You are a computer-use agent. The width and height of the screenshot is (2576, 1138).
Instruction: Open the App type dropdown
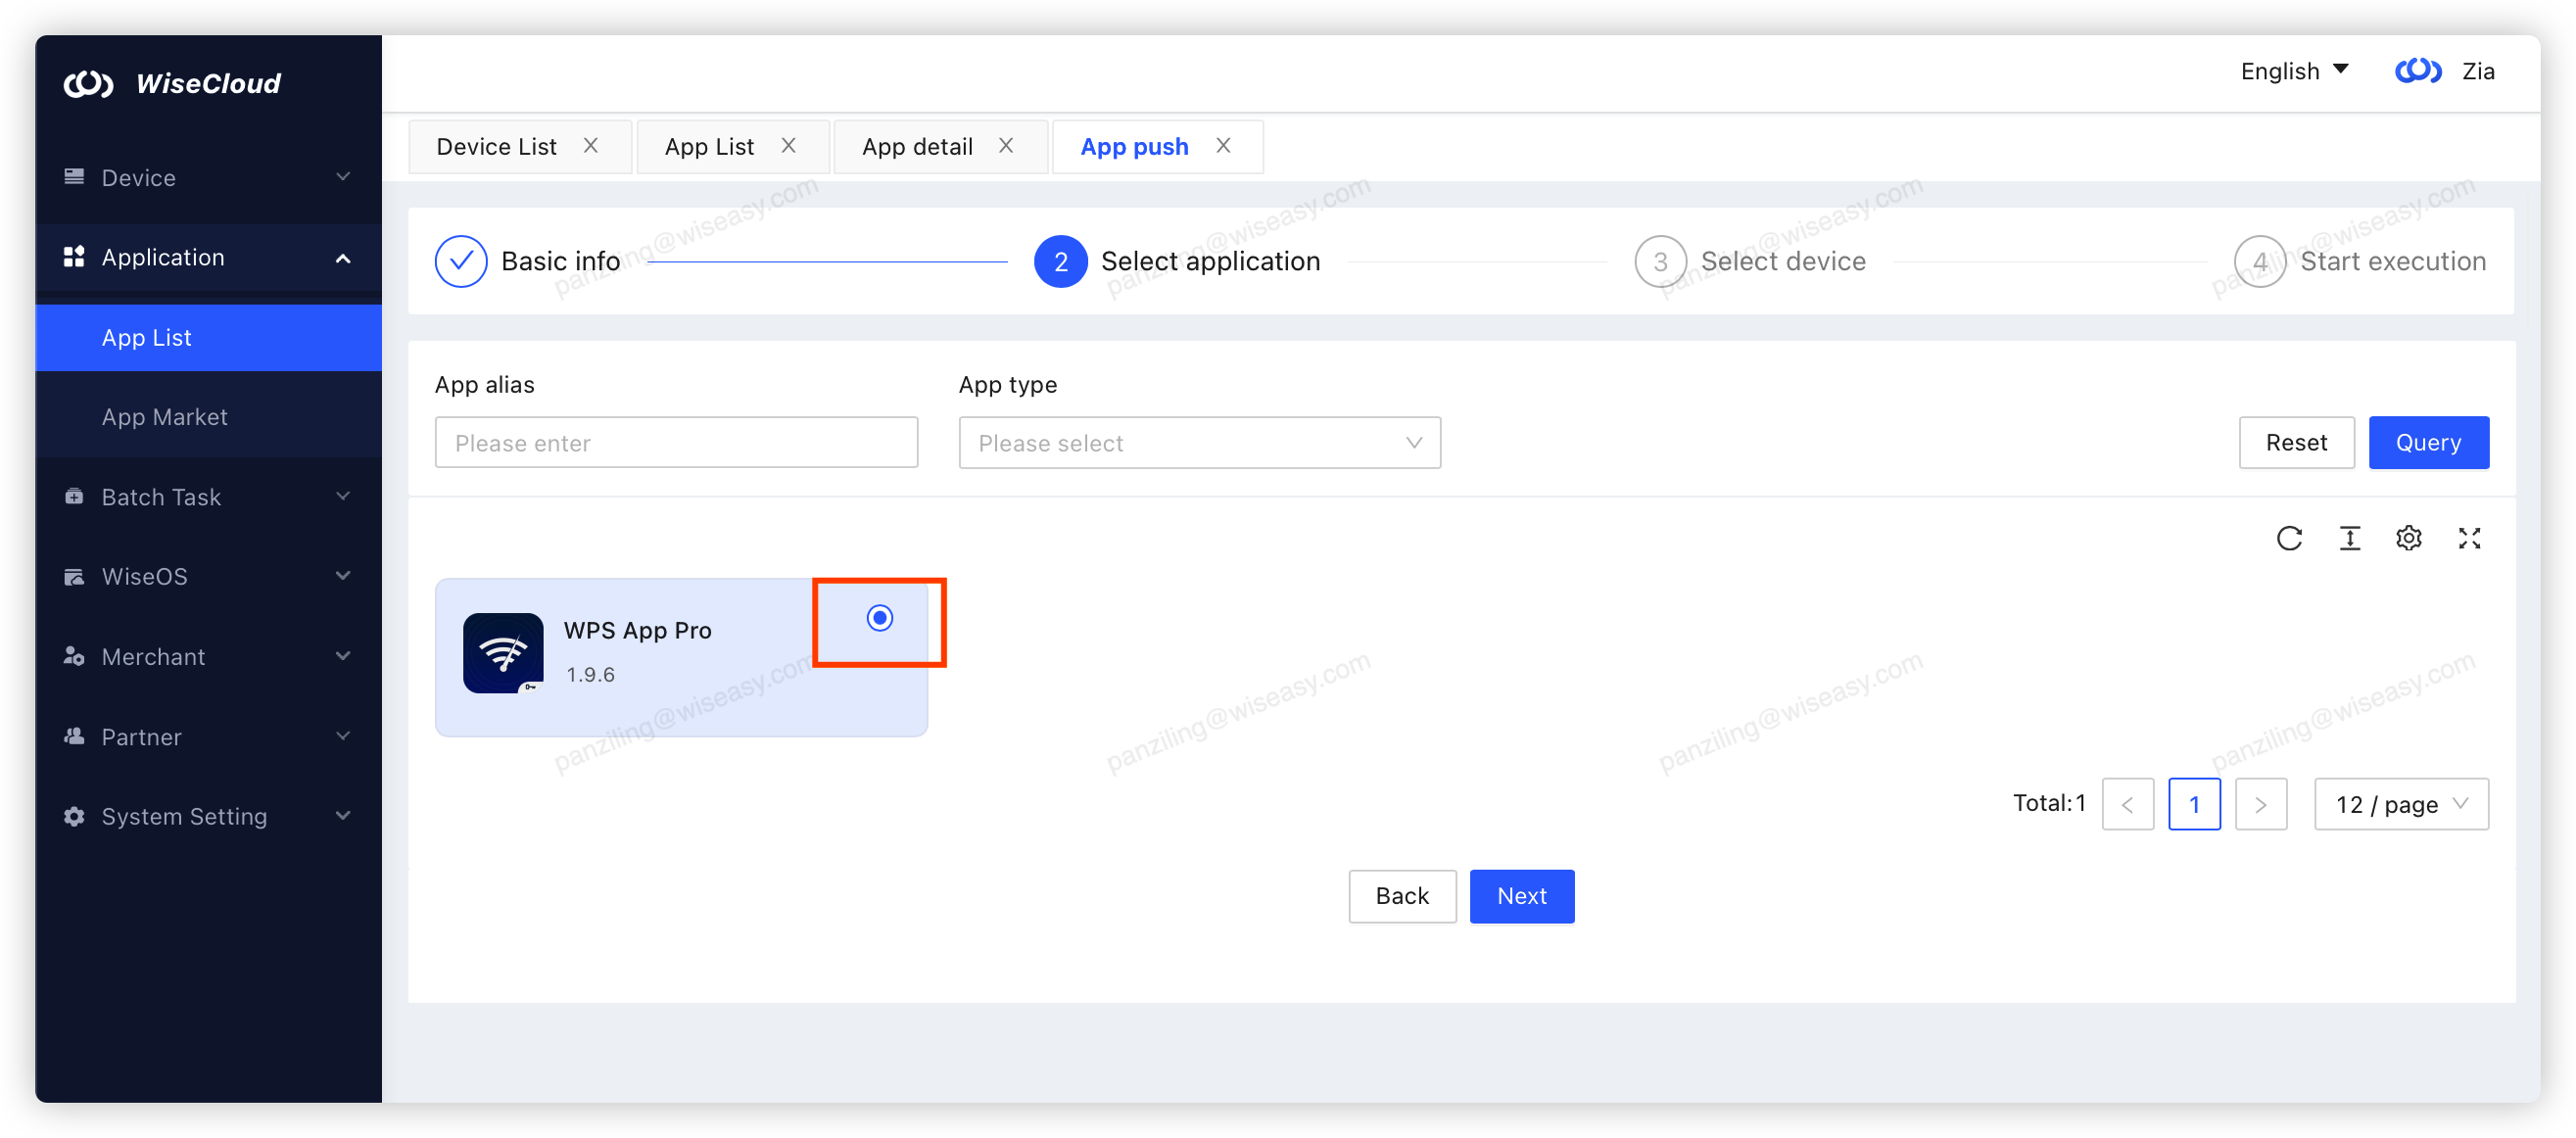tap(1198, 442)
